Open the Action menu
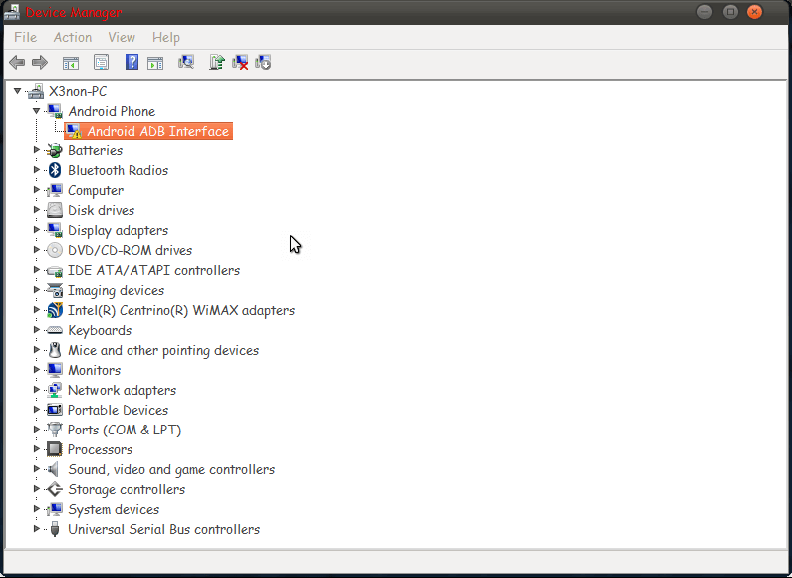 (73, 37)
